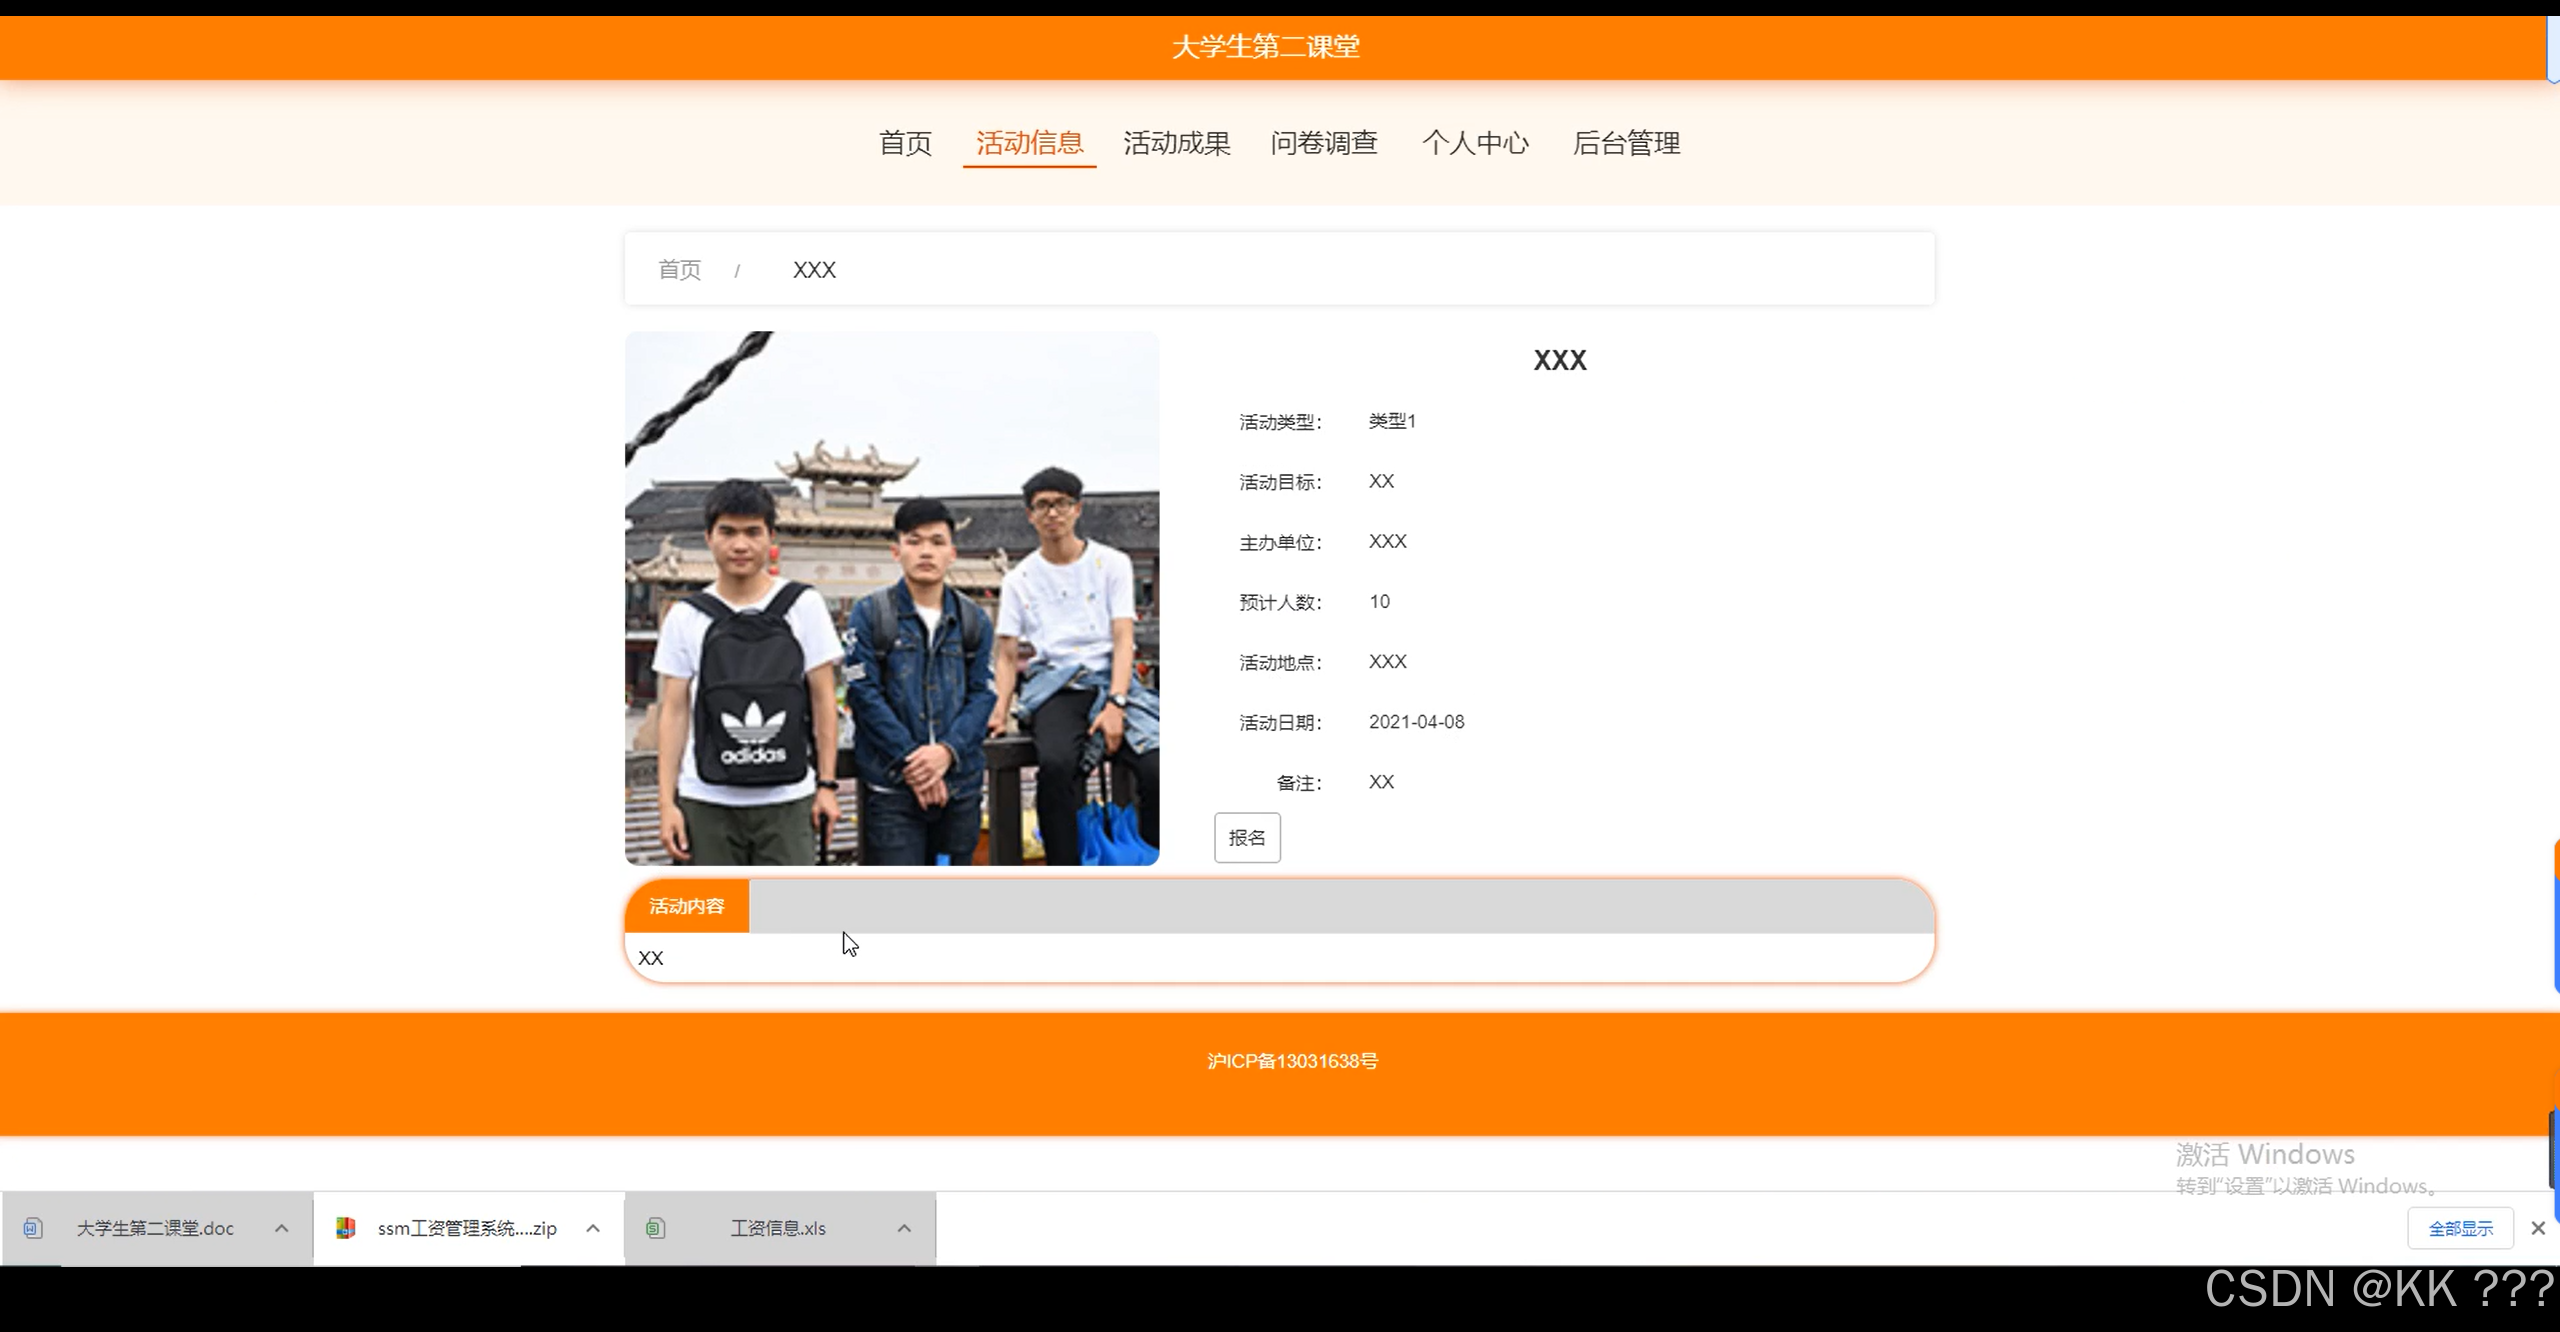Click the 报名 signup button
Screen dimensions: 2560x1332
[x=1246, y=838]
